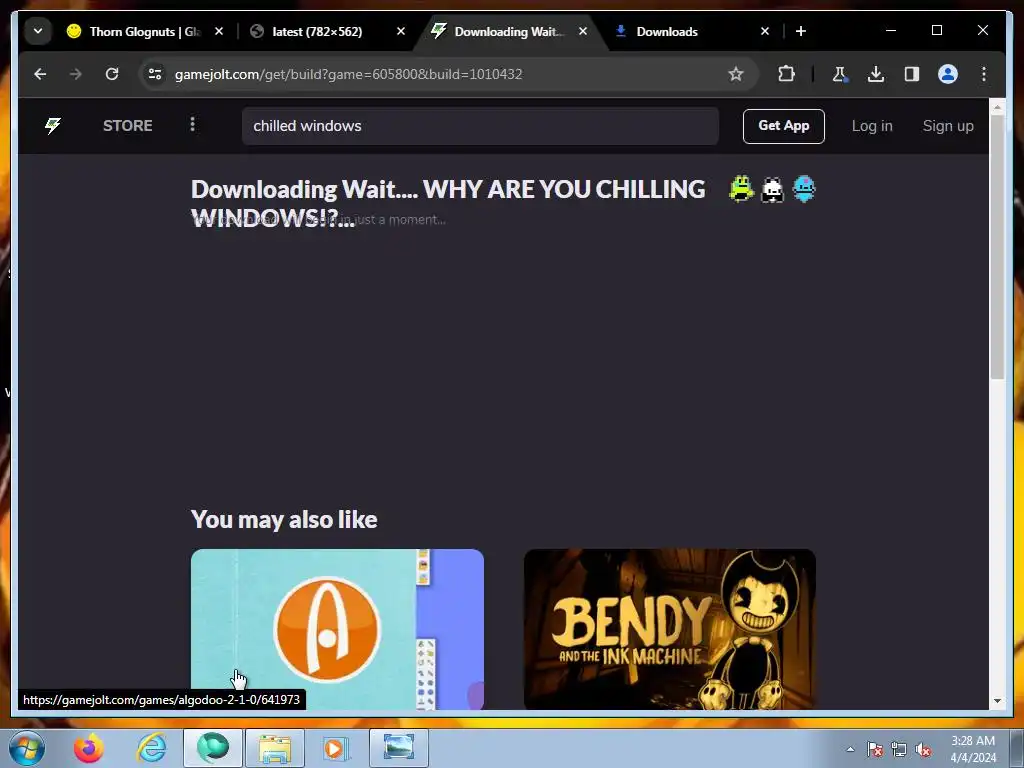Open the Action Center flag icon

click(874, 749)
